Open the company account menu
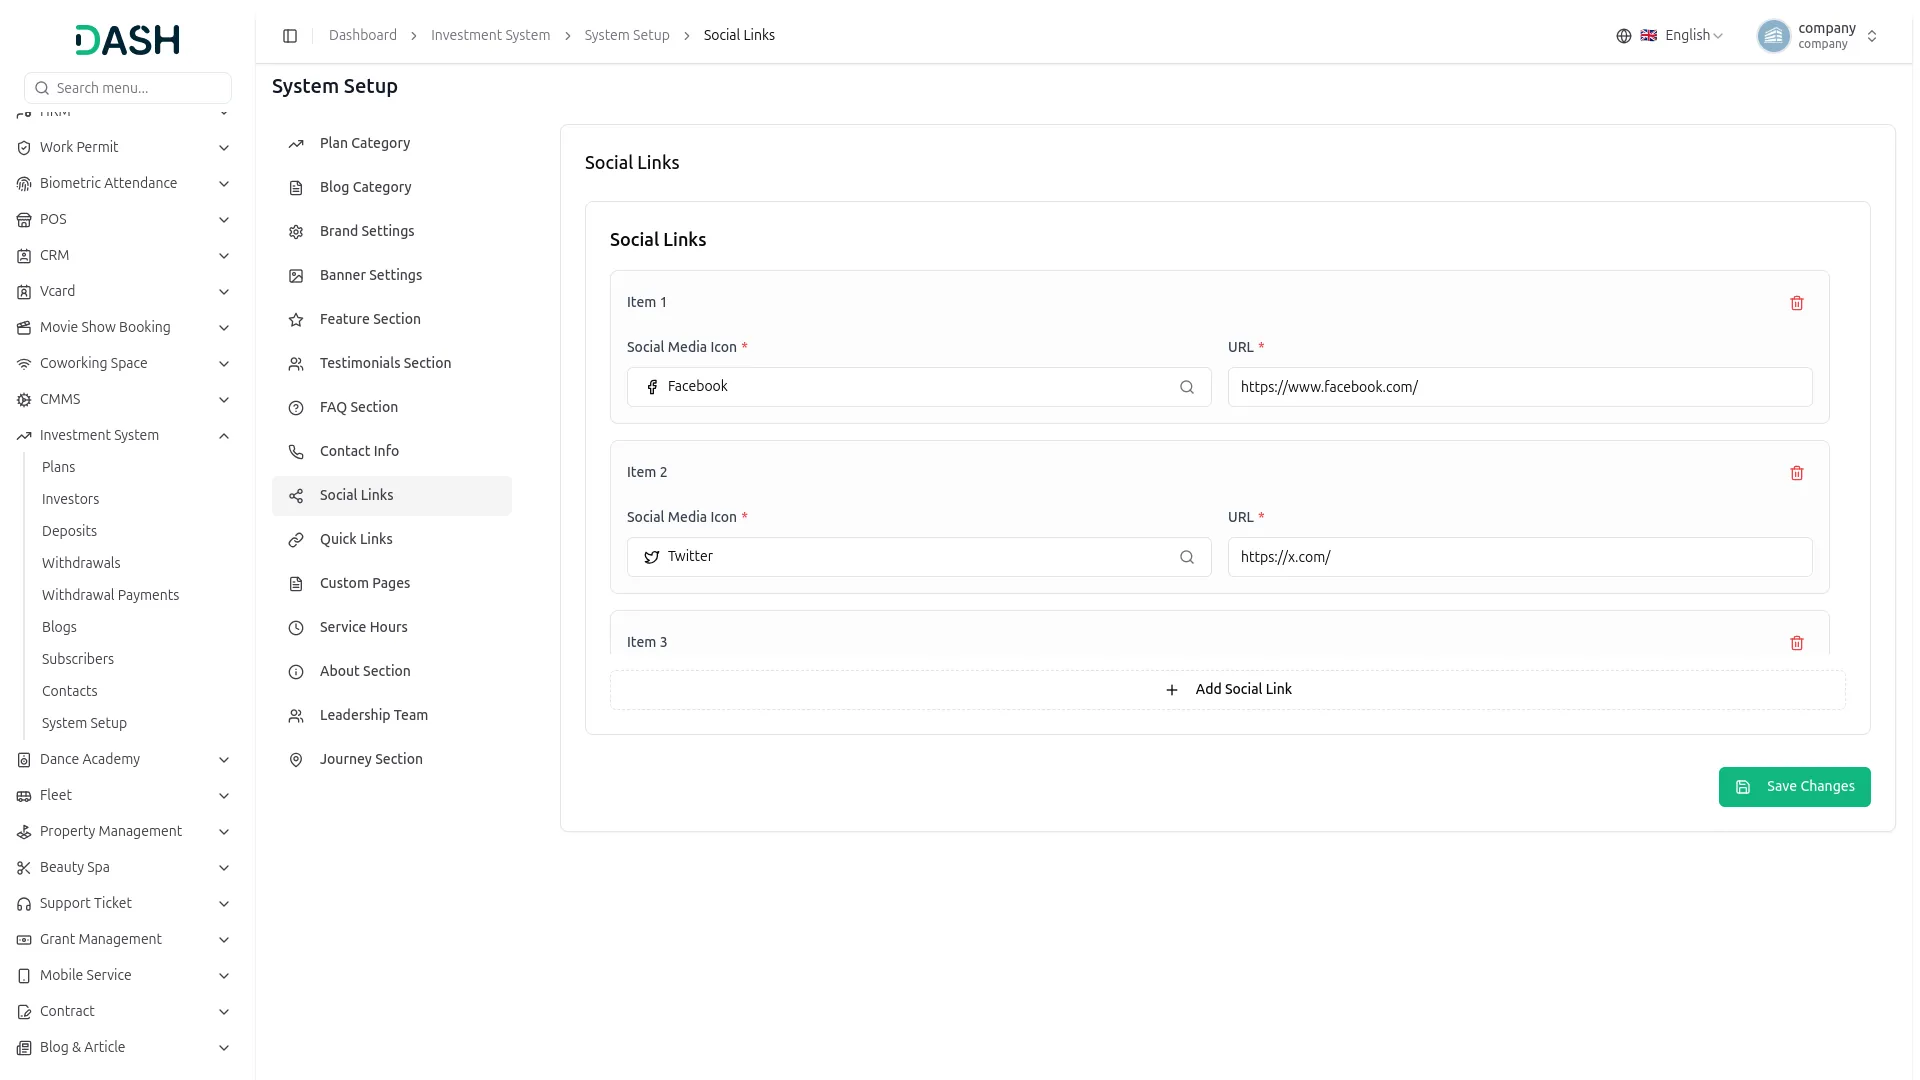The width and height of the screenshot is (1920, 1080). click(1818, 36)
